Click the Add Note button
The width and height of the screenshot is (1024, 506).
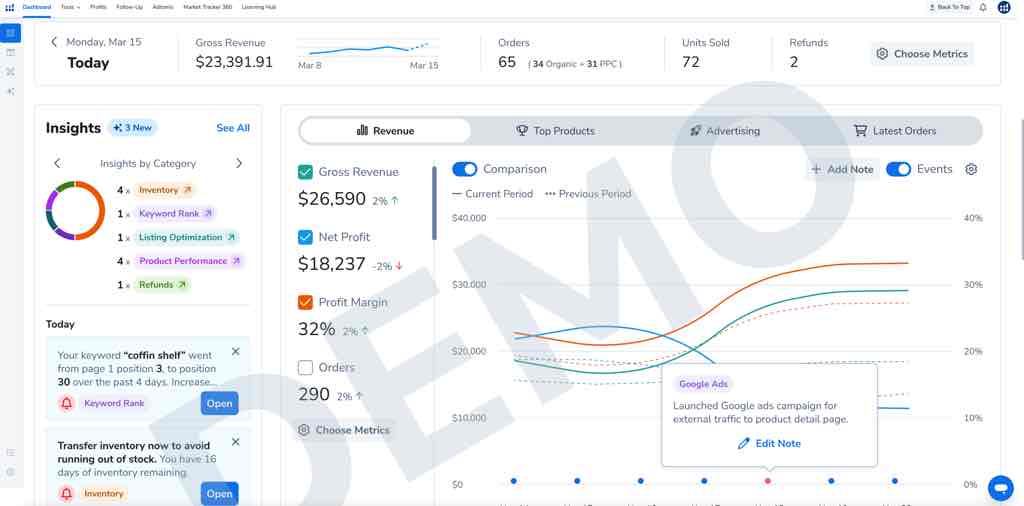pyautogui.click(x=842, y=169)
